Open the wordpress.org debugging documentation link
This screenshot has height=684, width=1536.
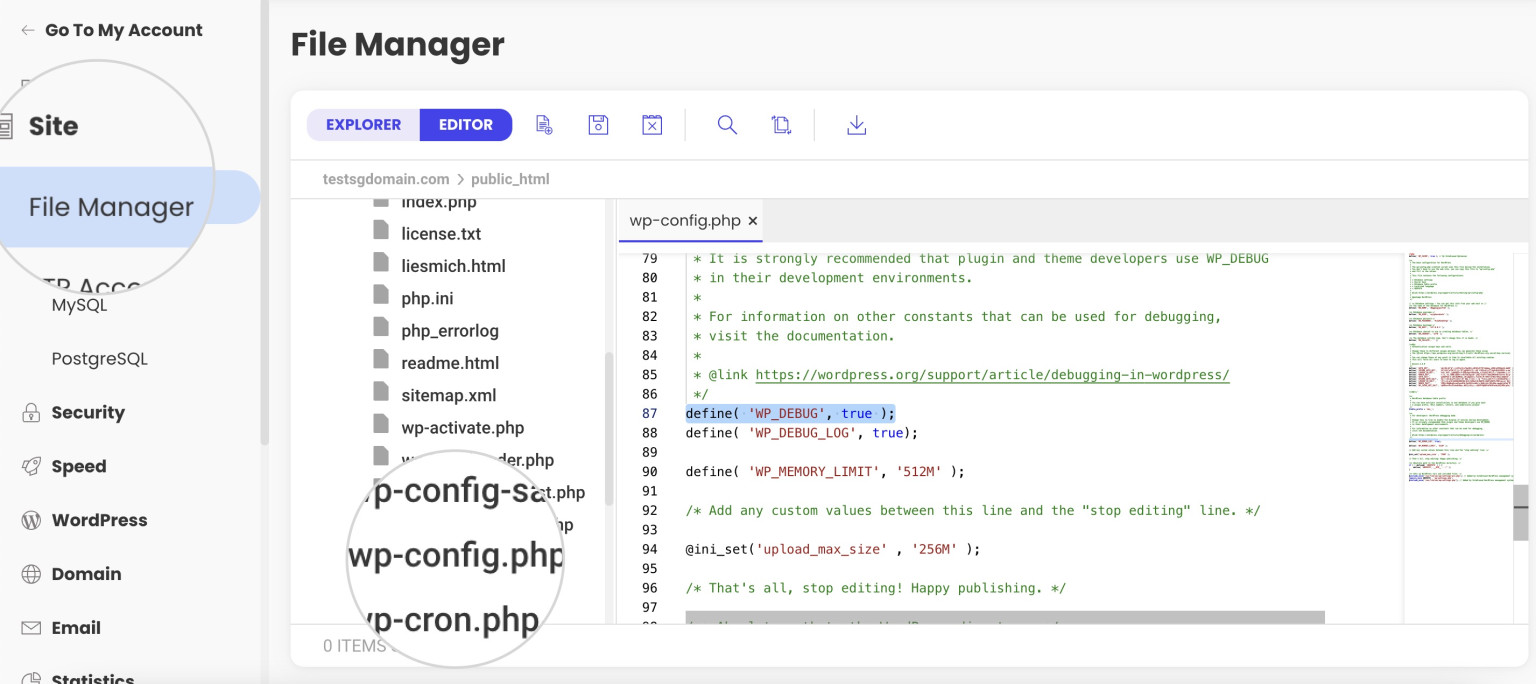click(992, 375)
